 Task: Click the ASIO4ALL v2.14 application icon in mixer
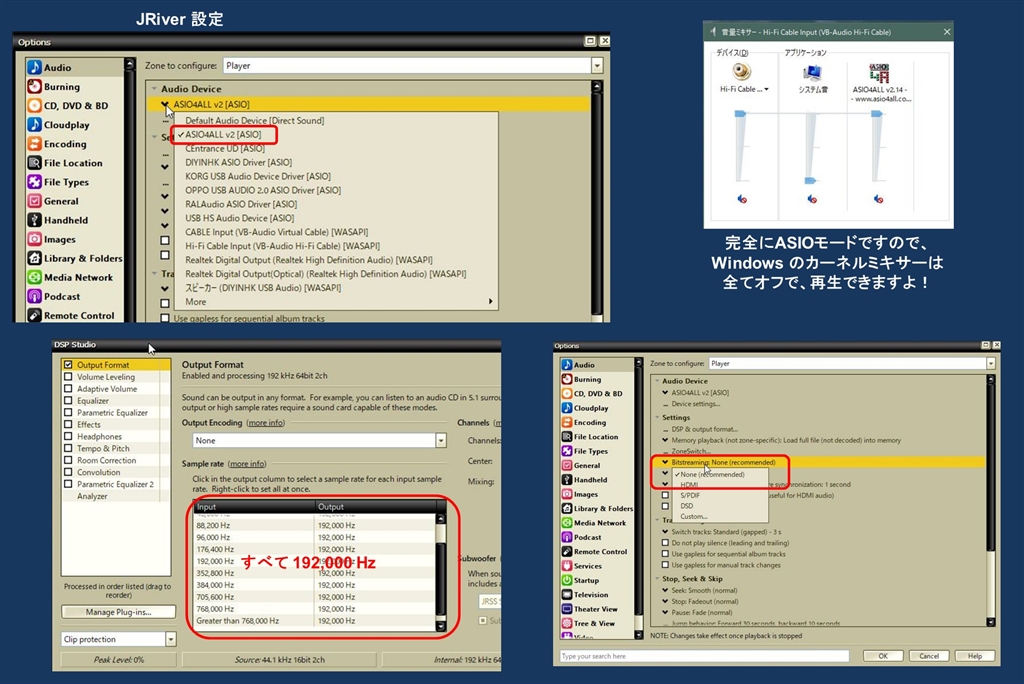coord(878,73)
